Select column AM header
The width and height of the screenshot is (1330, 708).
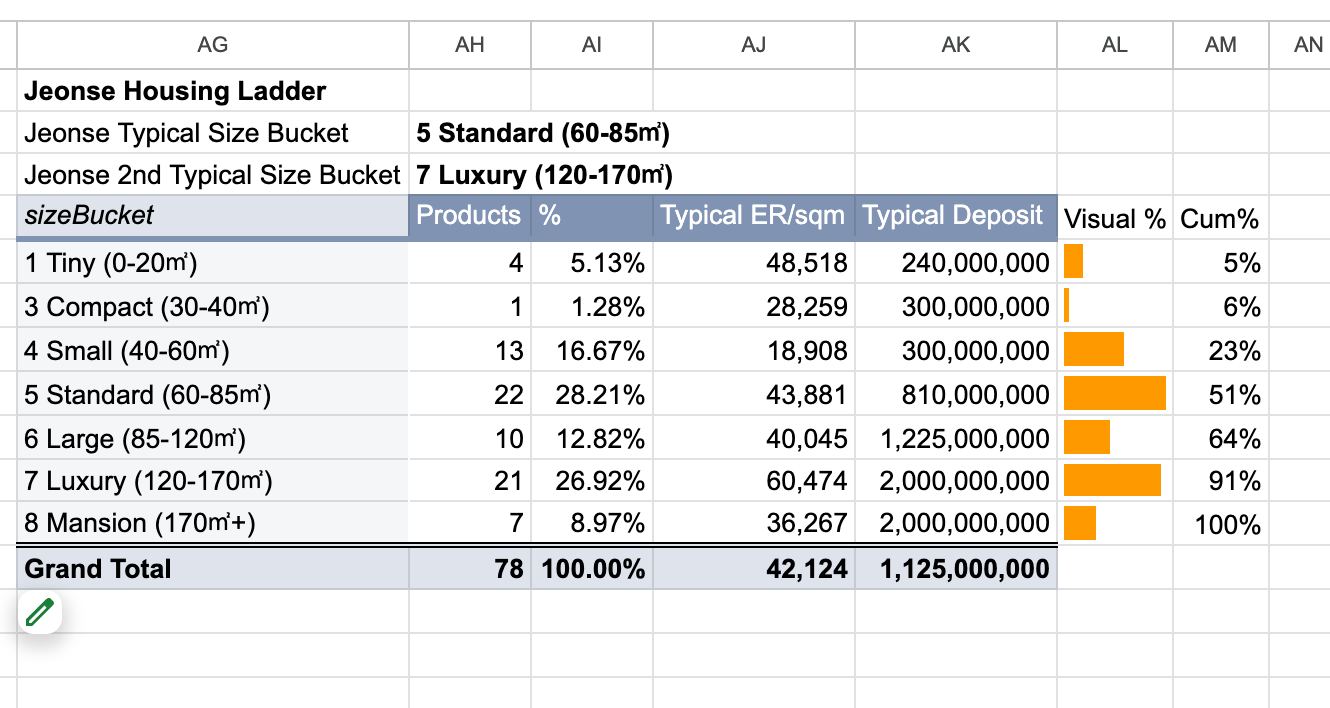1221,45
